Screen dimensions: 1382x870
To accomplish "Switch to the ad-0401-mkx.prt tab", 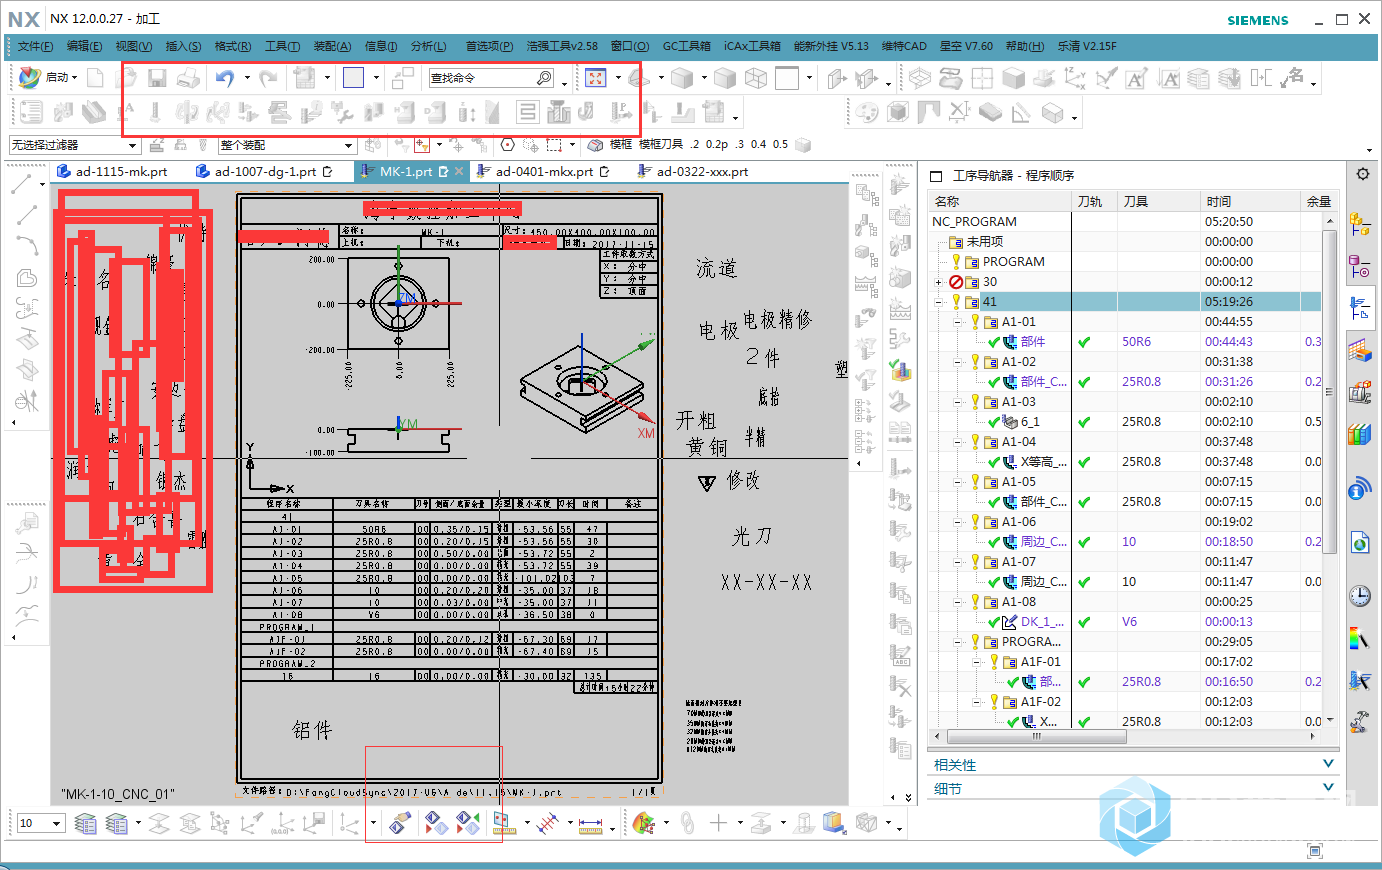I will click(x=544, y=172).
